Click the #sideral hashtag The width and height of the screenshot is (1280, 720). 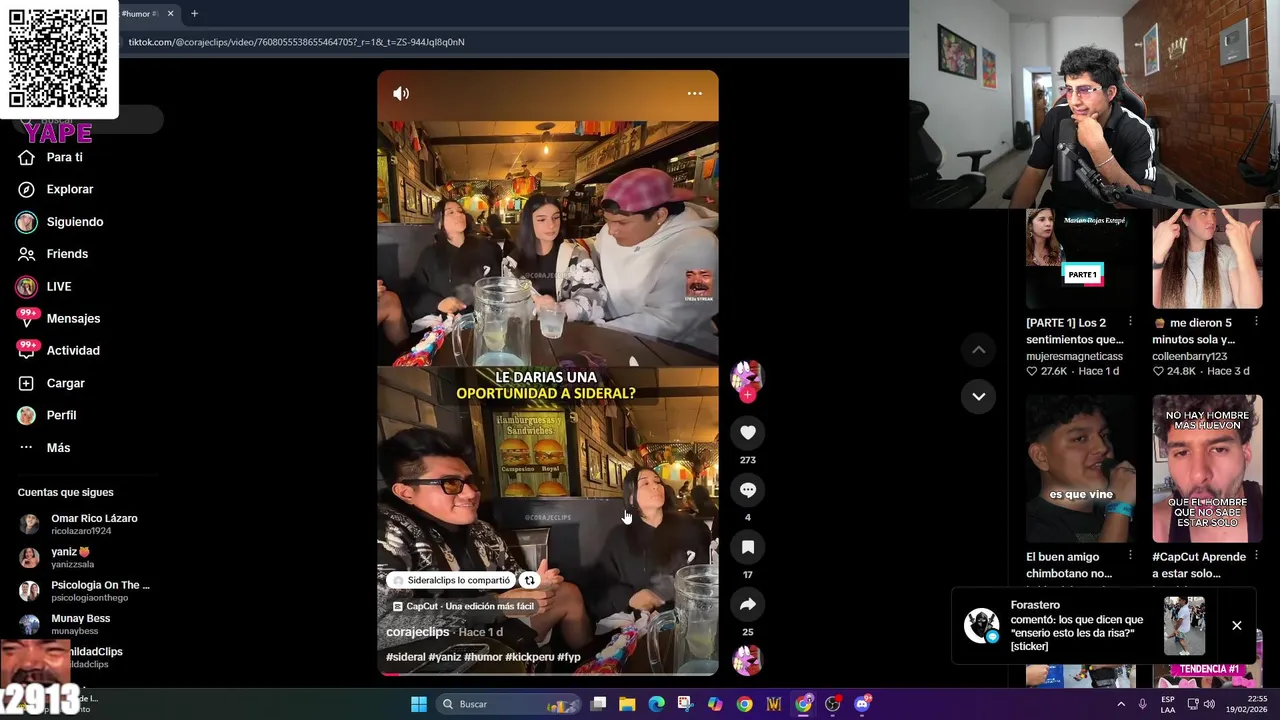(x=405, y=657)
